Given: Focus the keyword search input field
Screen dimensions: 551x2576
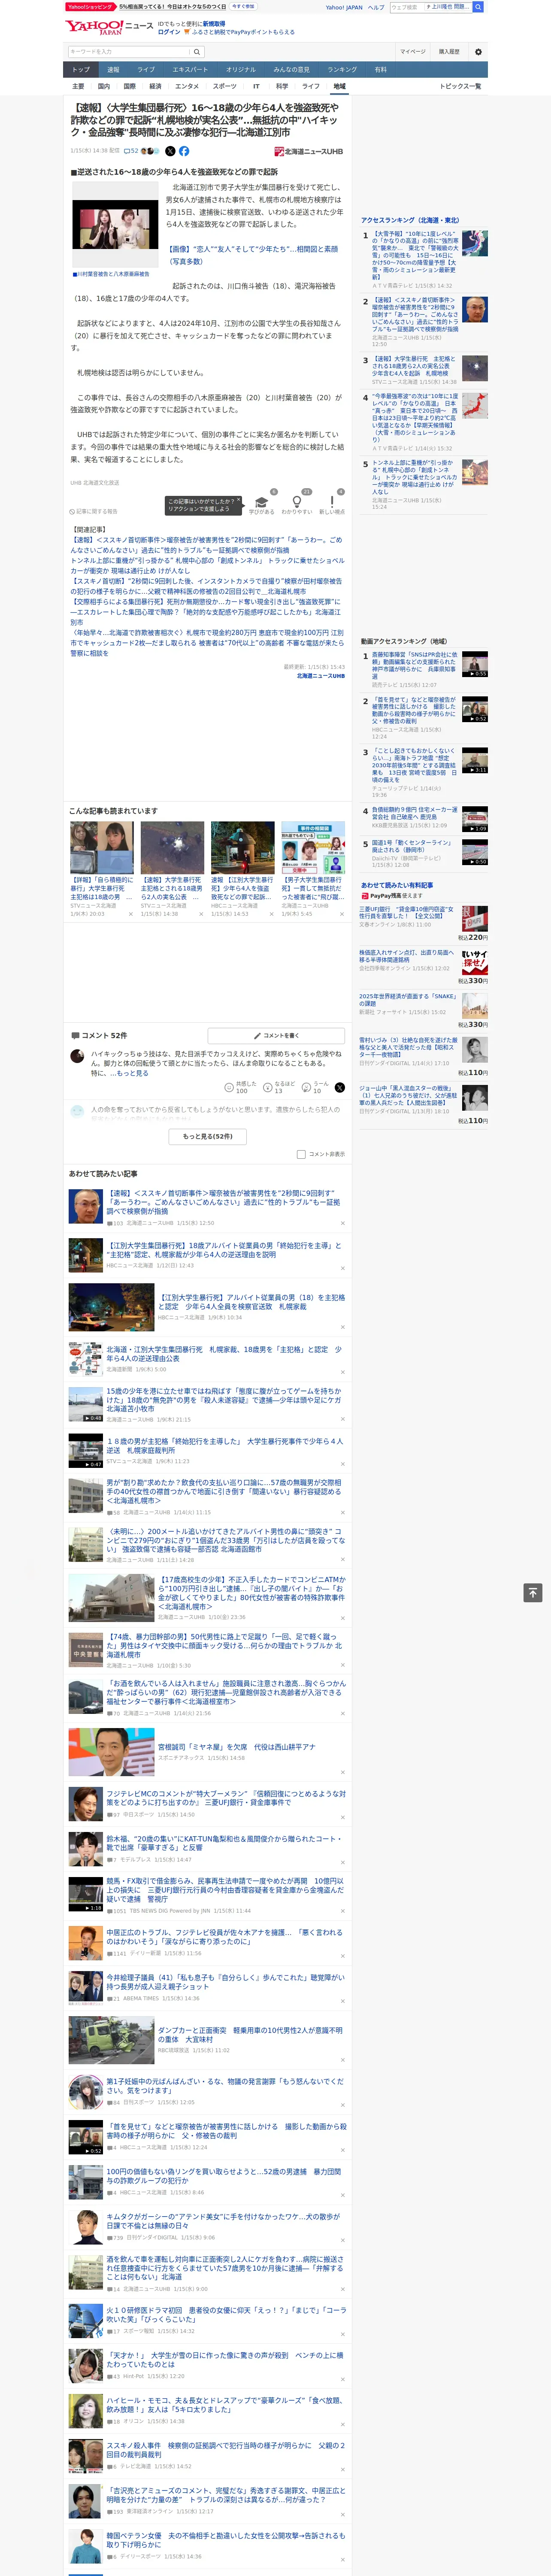Looking at the screenshot, I should coord(129,52).
